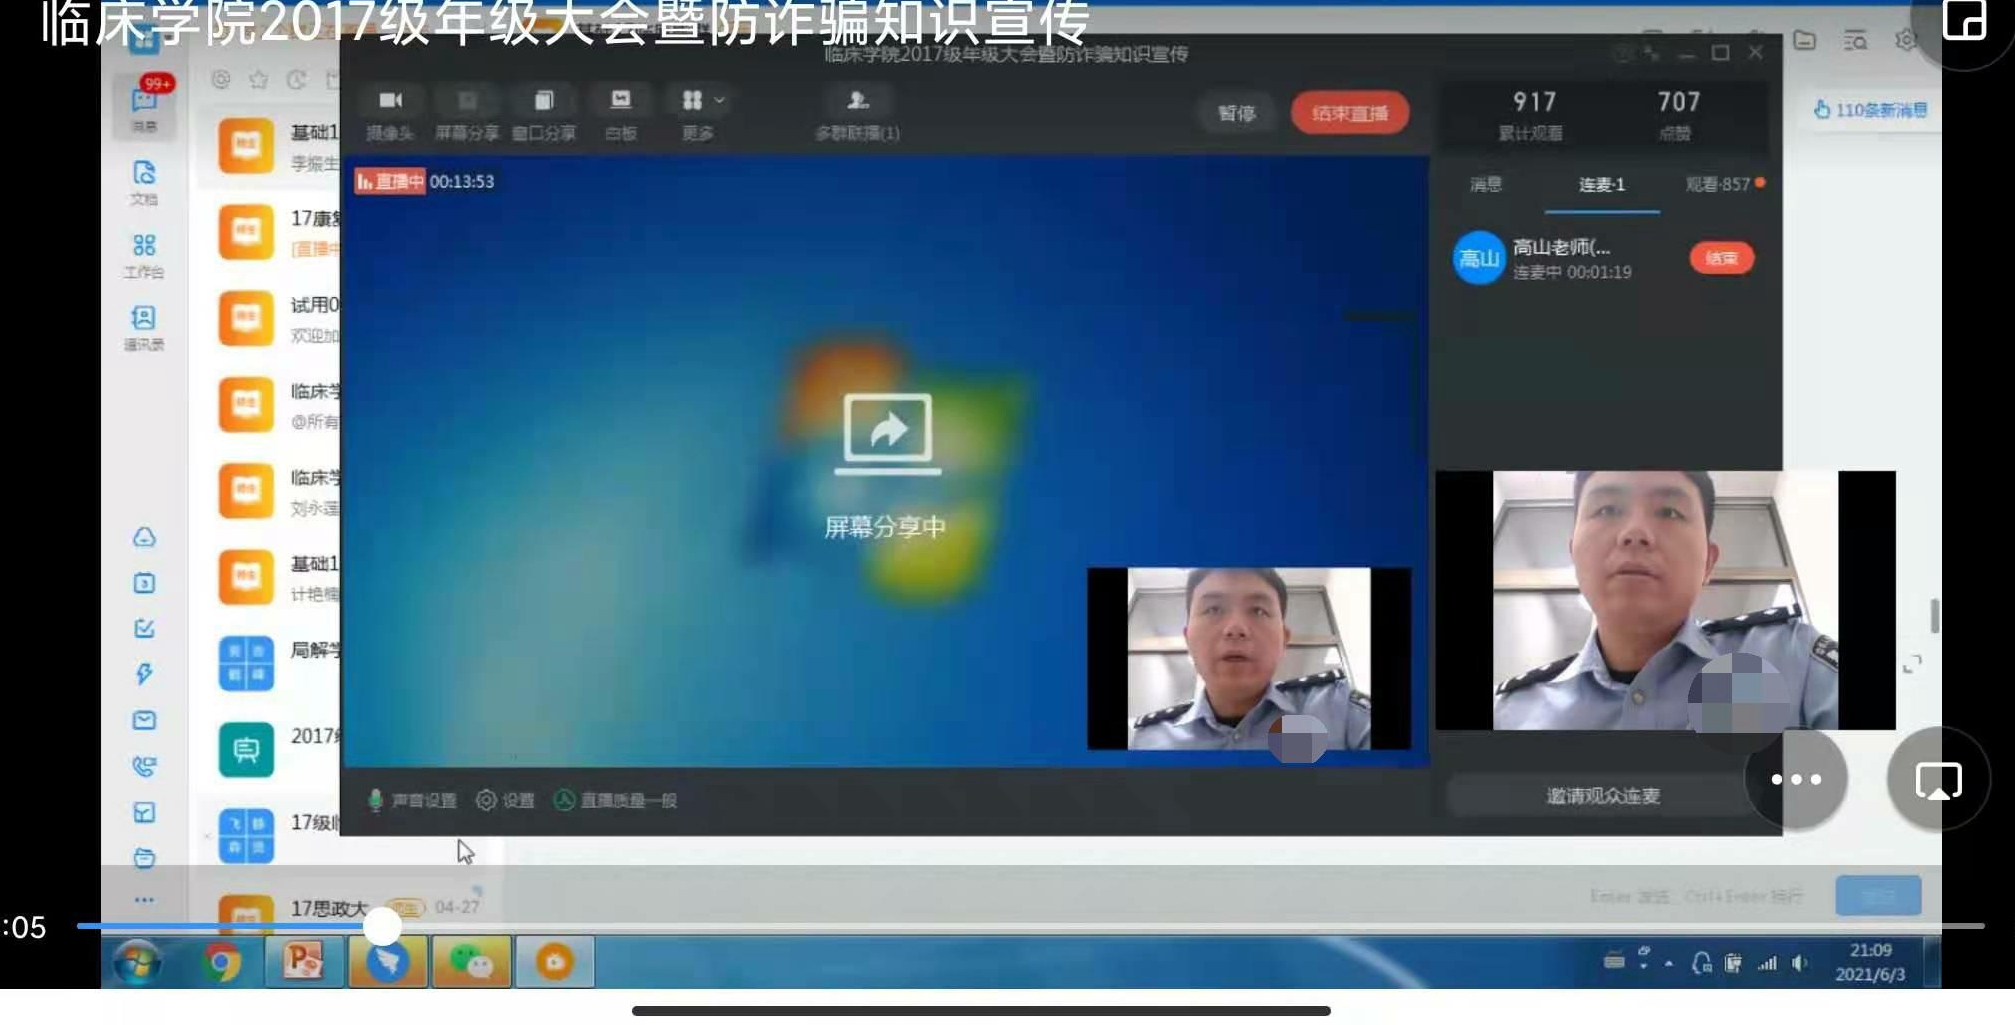Click the 窗口分享 window share icon
The height and width of the screenshot is (1025, 2015).
543,112
